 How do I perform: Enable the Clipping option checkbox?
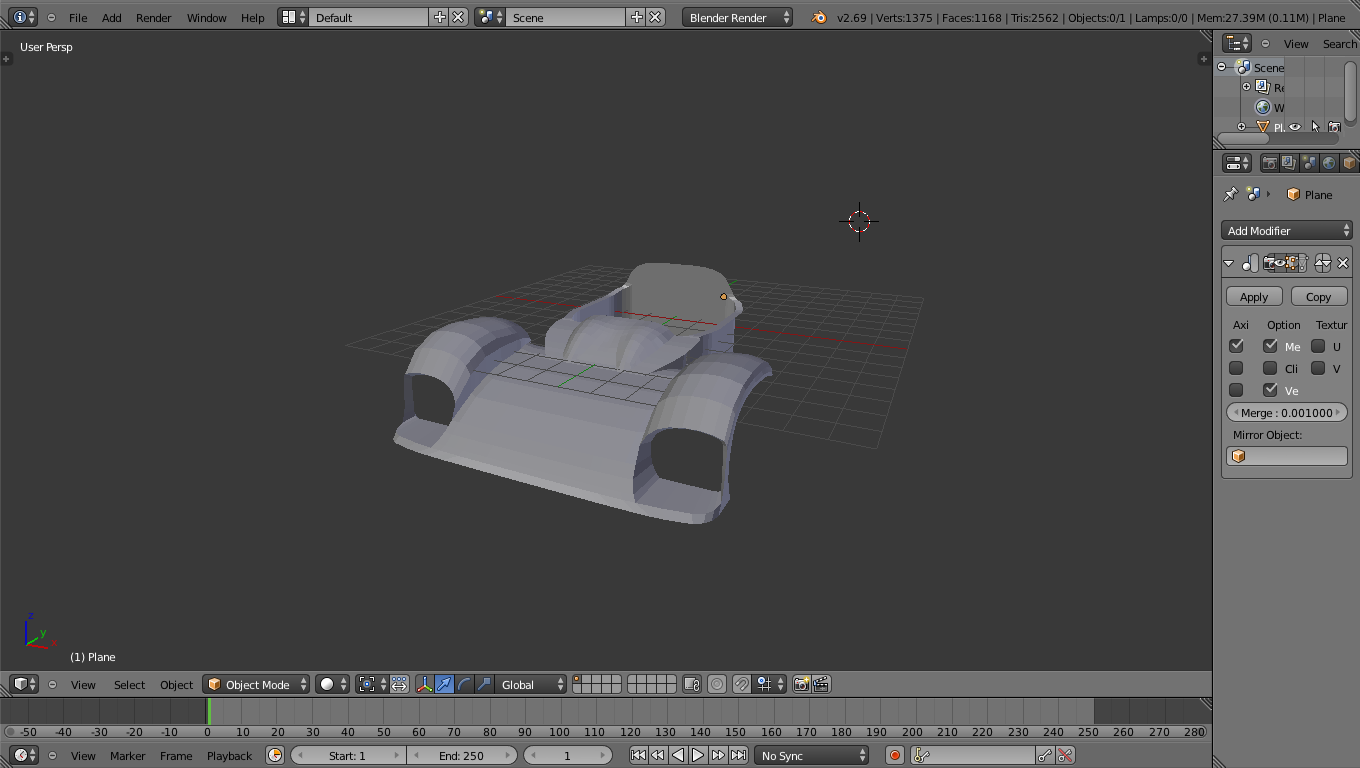coord(1270,367)
